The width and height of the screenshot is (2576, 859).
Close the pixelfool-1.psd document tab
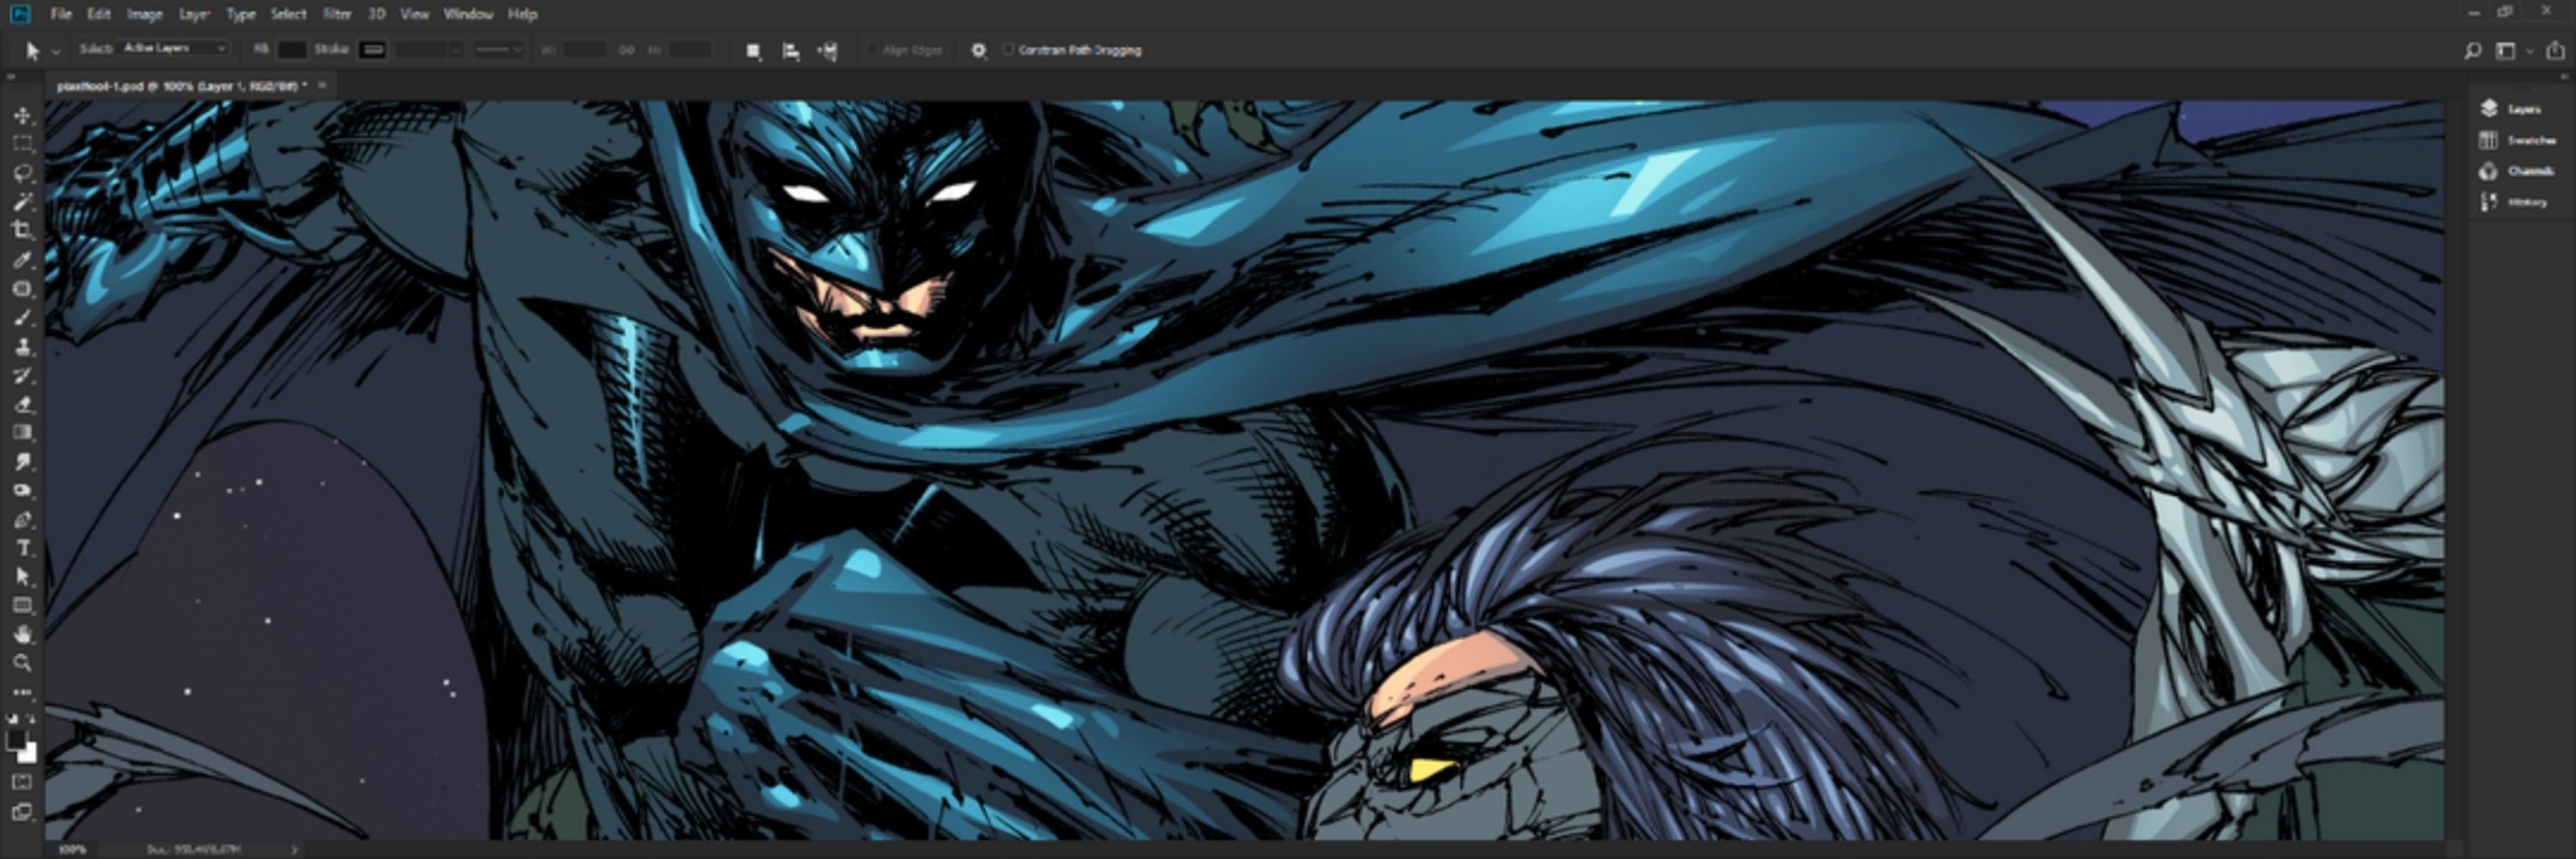click(x=322, y=86)
